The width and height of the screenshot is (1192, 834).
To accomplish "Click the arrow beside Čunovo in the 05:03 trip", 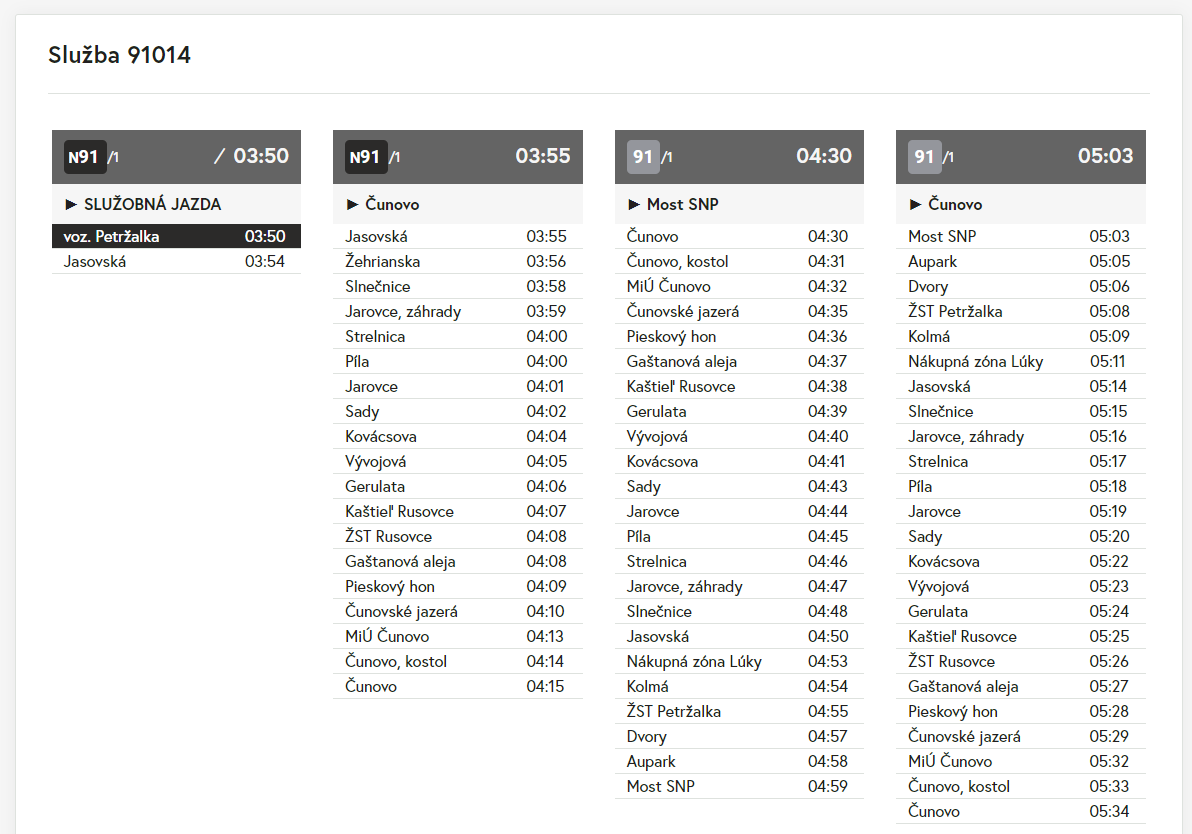I will click(915, 204).
